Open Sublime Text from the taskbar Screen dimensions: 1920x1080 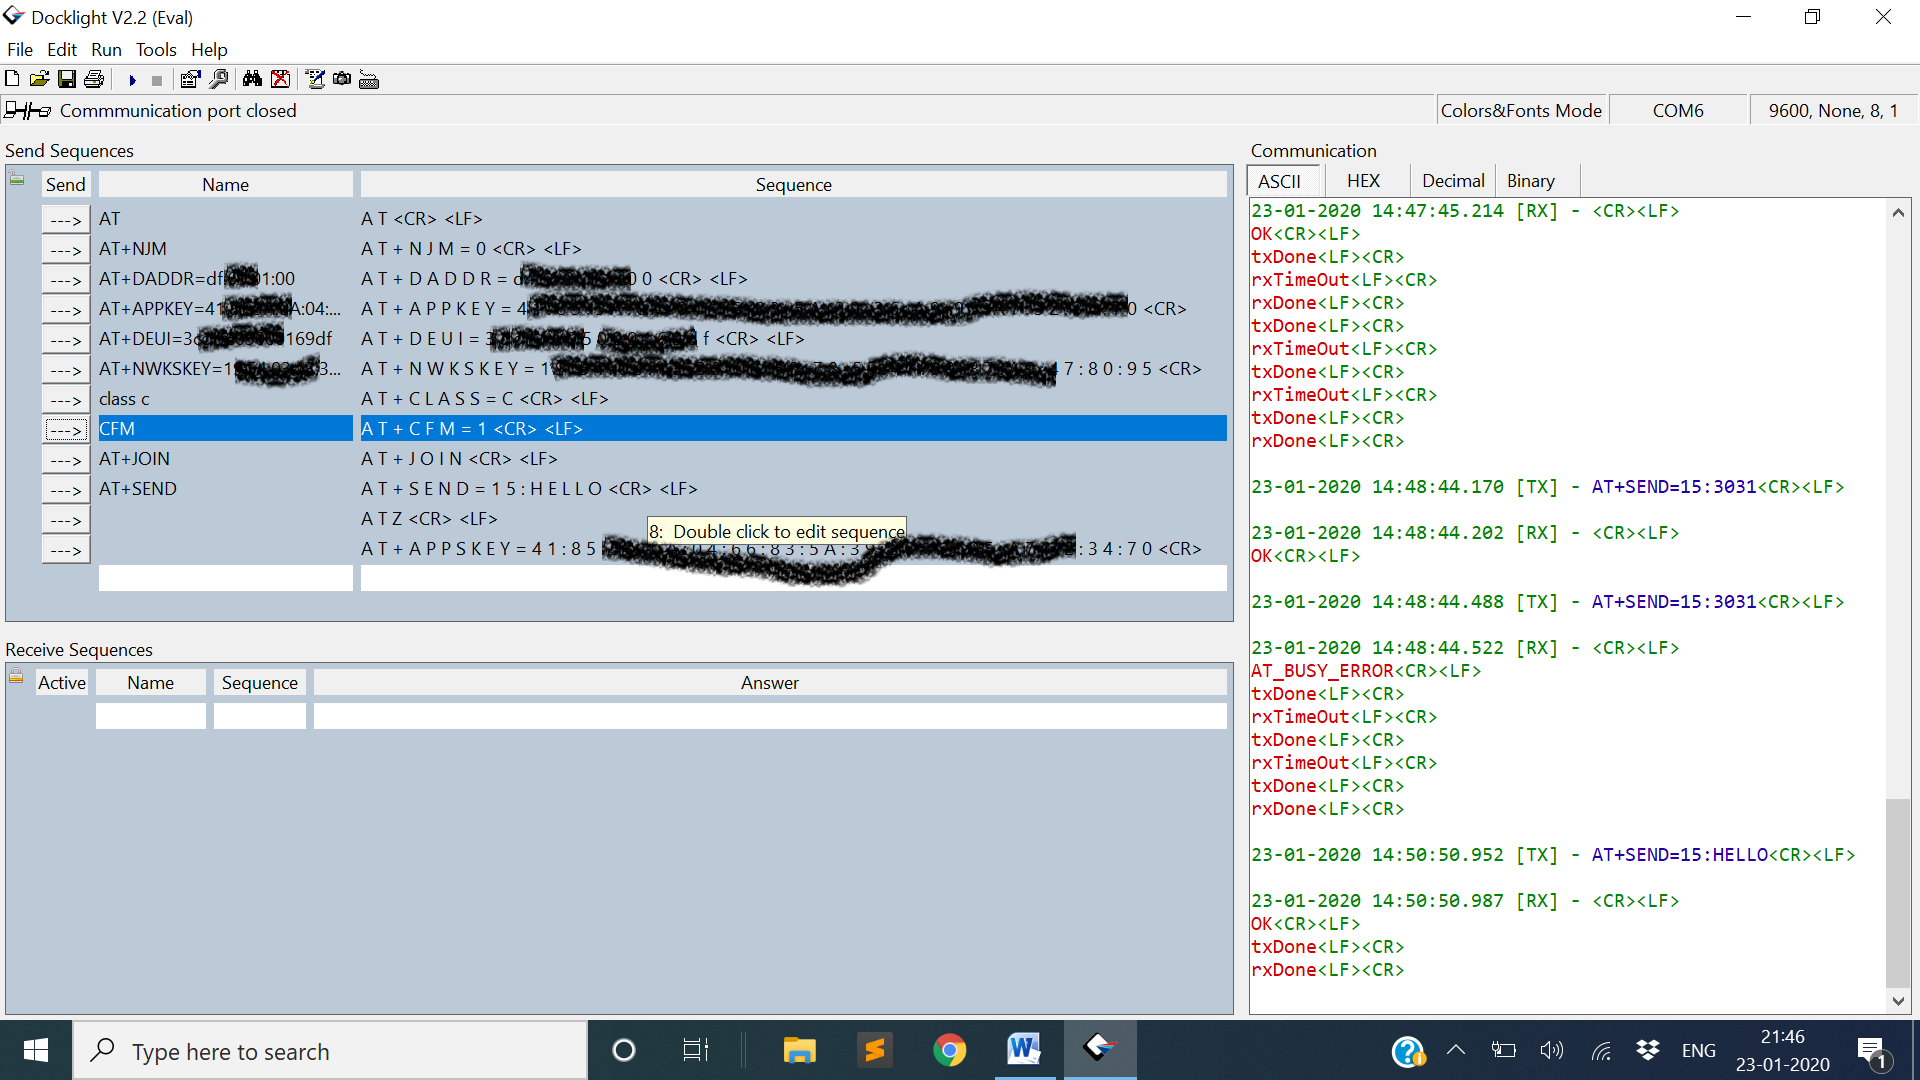click(874, 1050)
